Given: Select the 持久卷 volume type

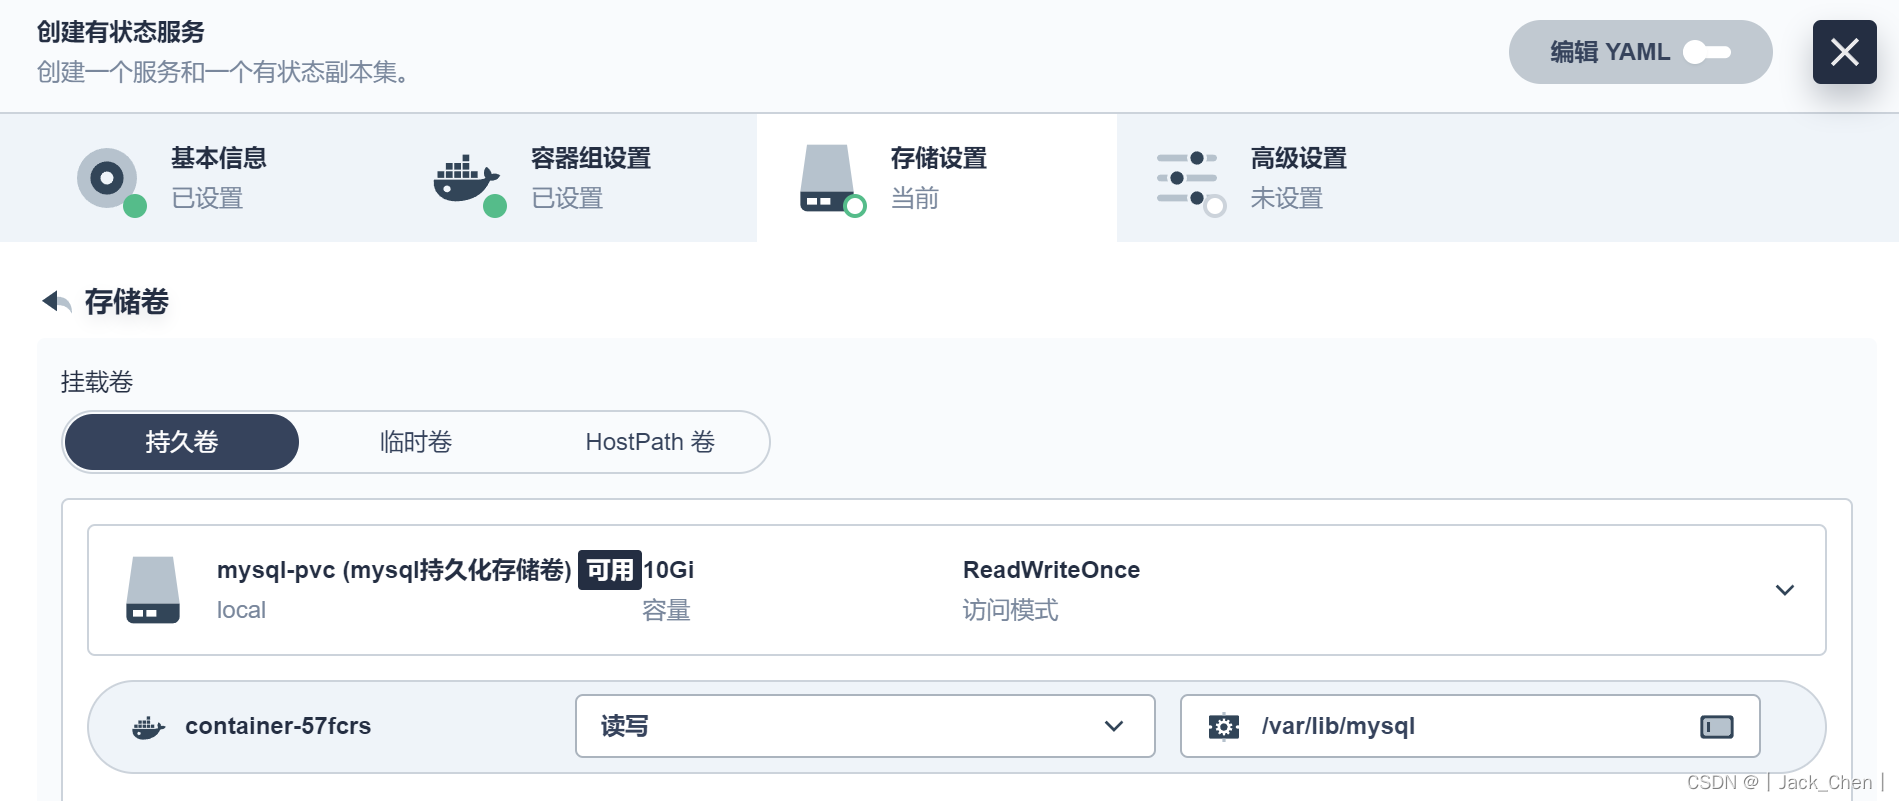Looking at the screenshot, I should pyautogui.click(x=181, y=442).
